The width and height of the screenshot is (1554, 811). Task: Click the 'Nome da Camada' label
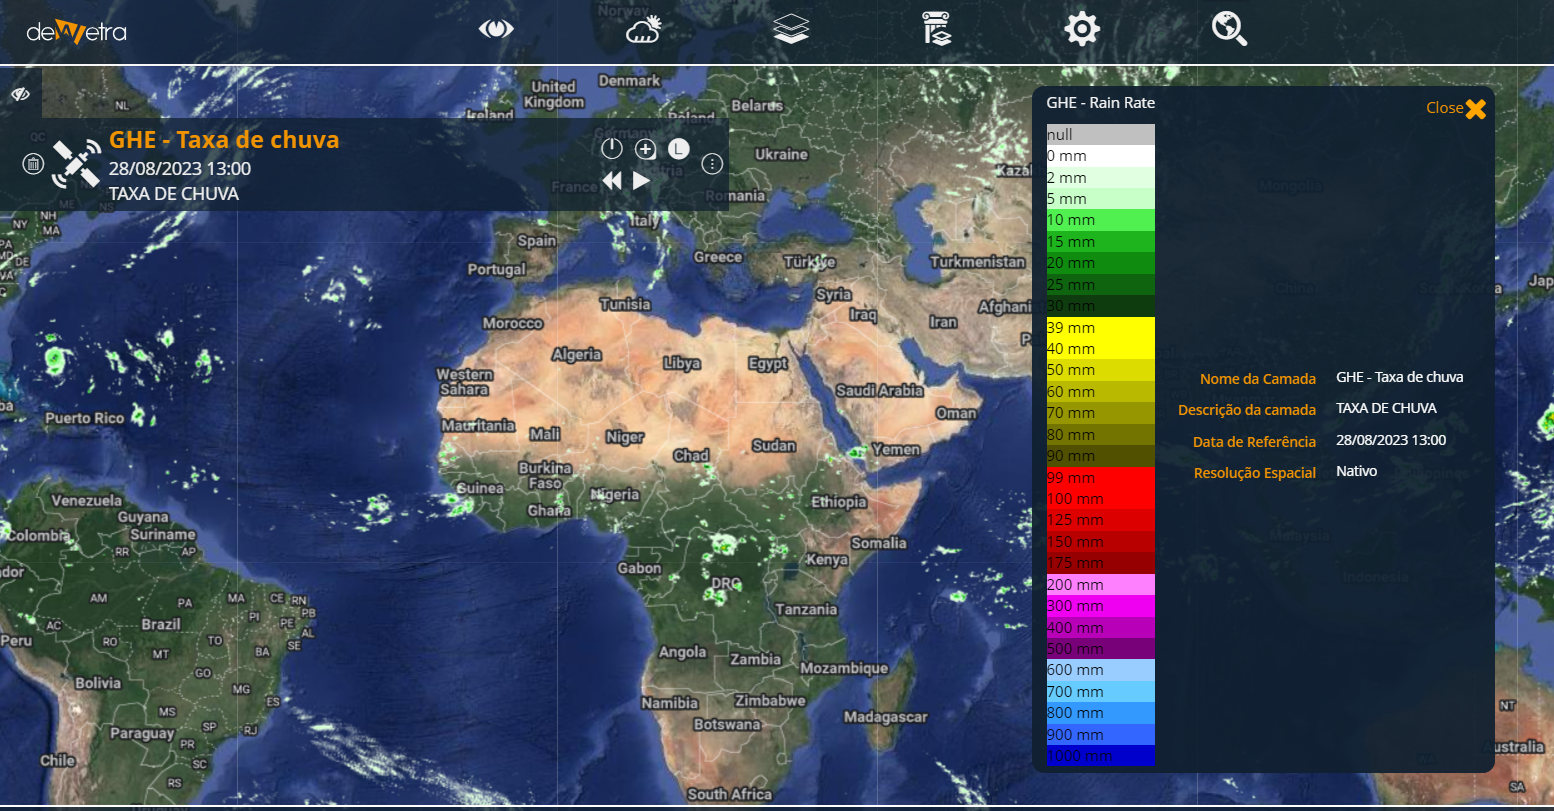click(1258, 379)
